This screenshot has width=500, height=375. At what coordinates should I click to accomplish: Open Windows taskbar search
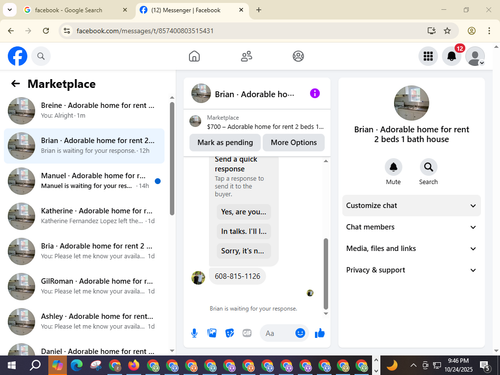tap(35, 366)
